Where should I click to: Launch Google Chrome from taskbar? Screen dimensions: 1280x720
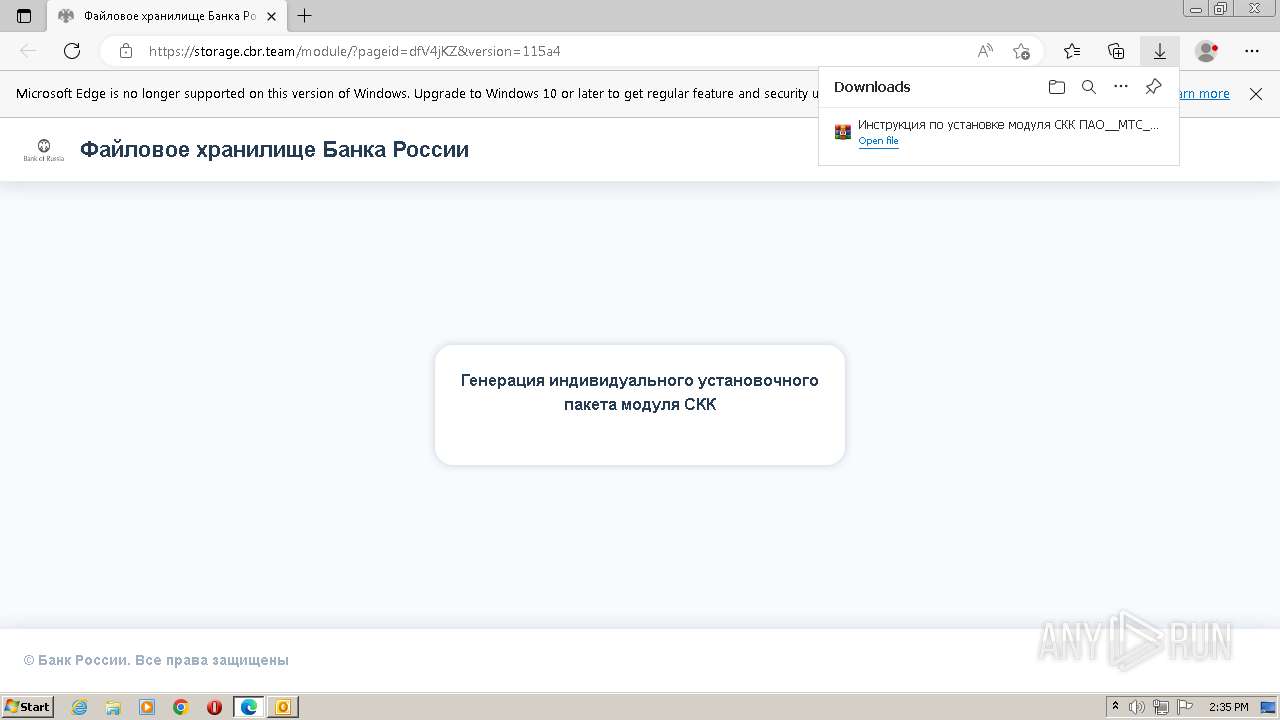point(181,707)
